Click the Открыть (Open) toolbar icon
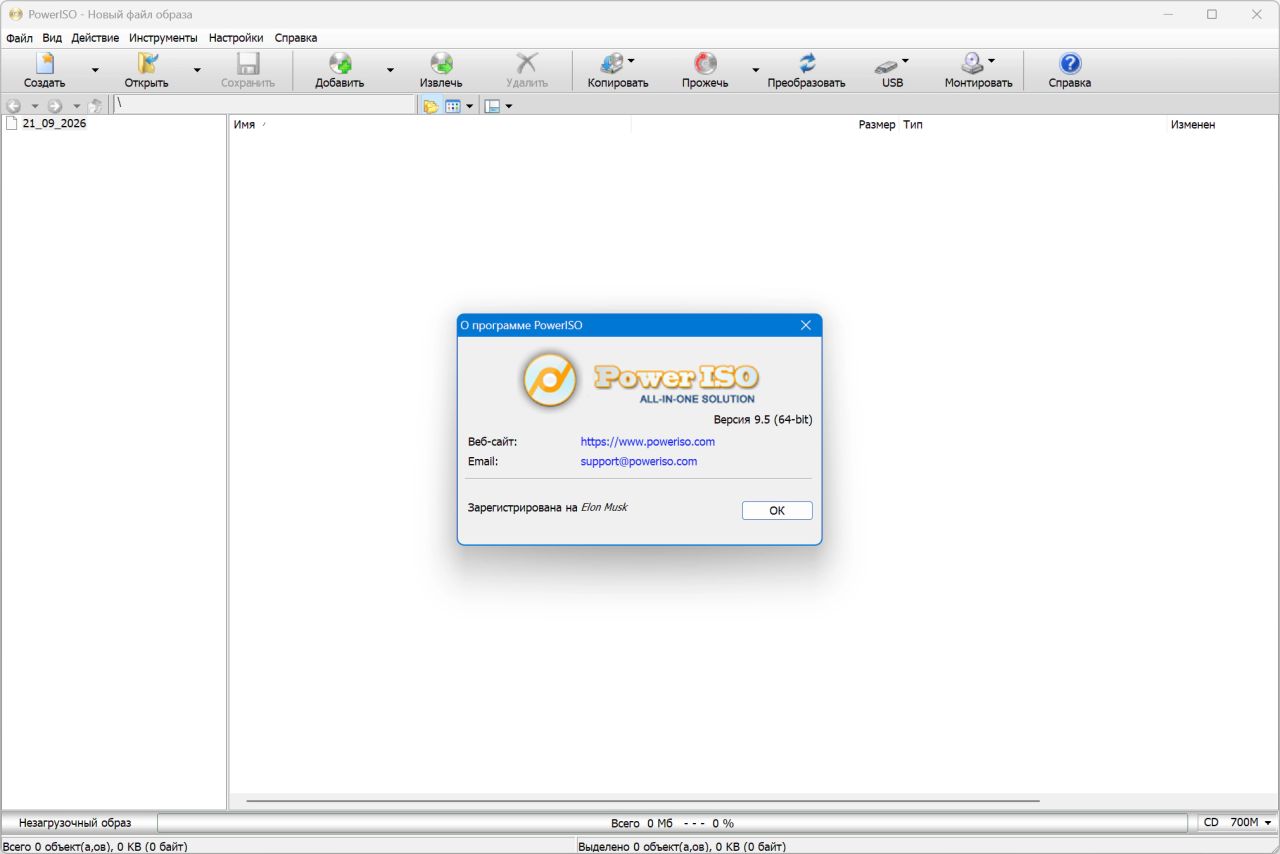 pos(147,64)
